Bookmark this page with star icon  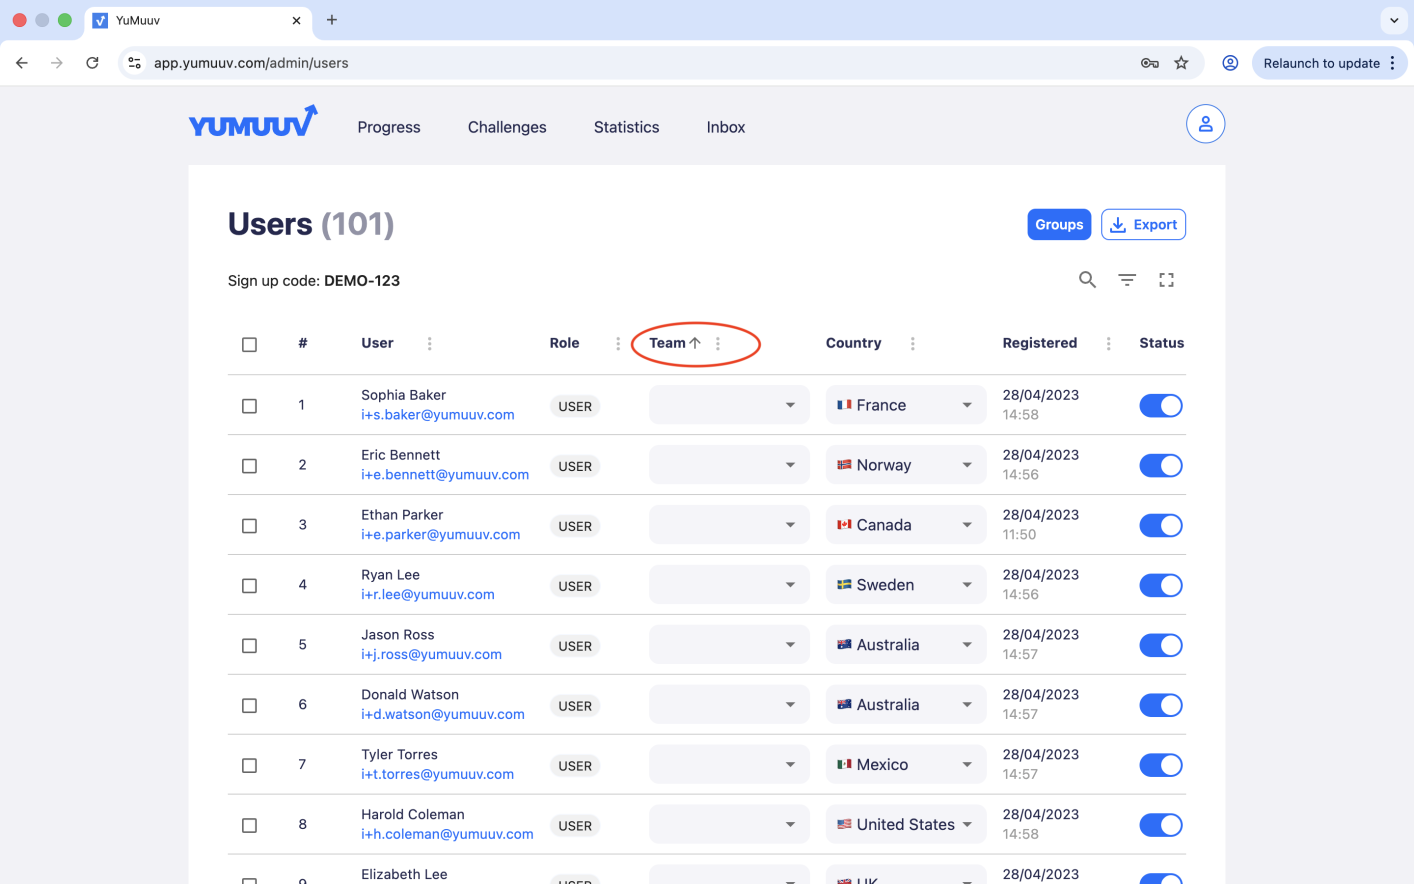pyautogui.click(x=1181, y=63)
